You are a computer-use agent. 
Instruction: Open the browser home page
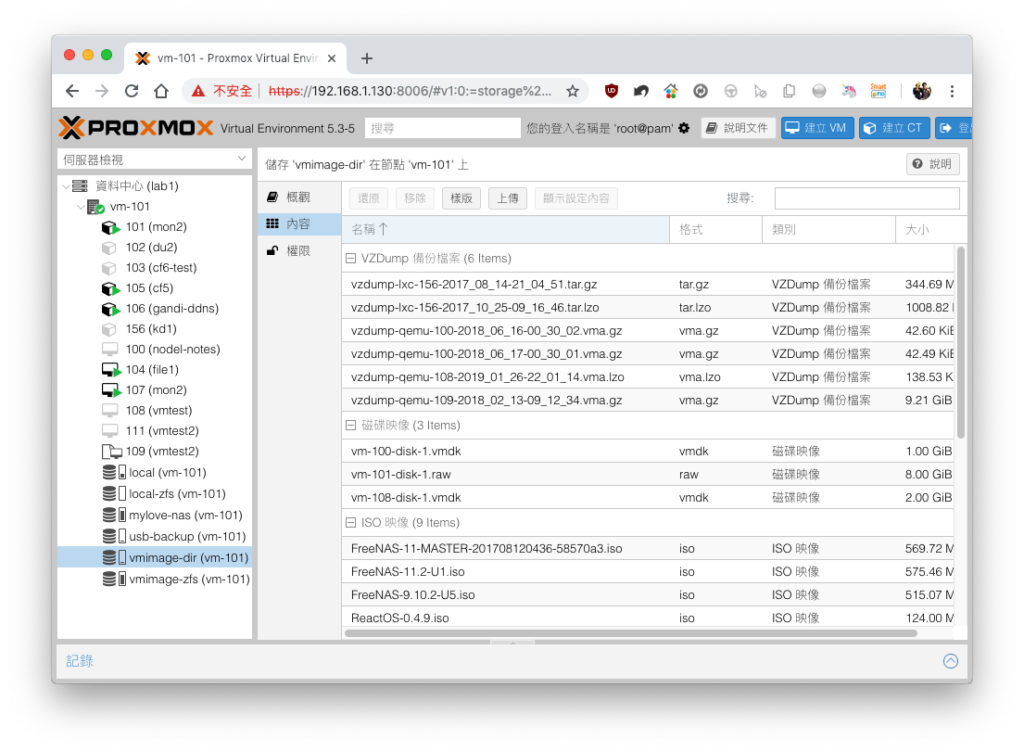click(x=161, y=91)
